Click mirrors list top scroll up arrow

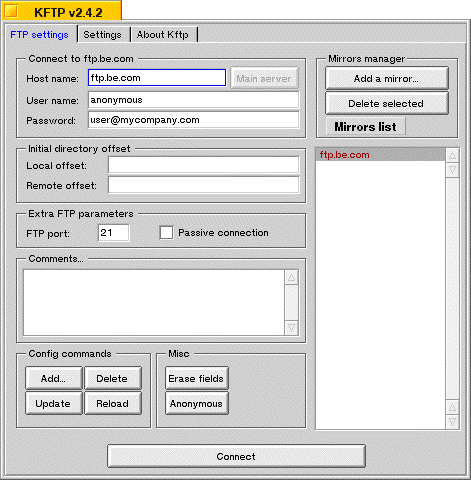pyautogui.click(x=452, y=155)
